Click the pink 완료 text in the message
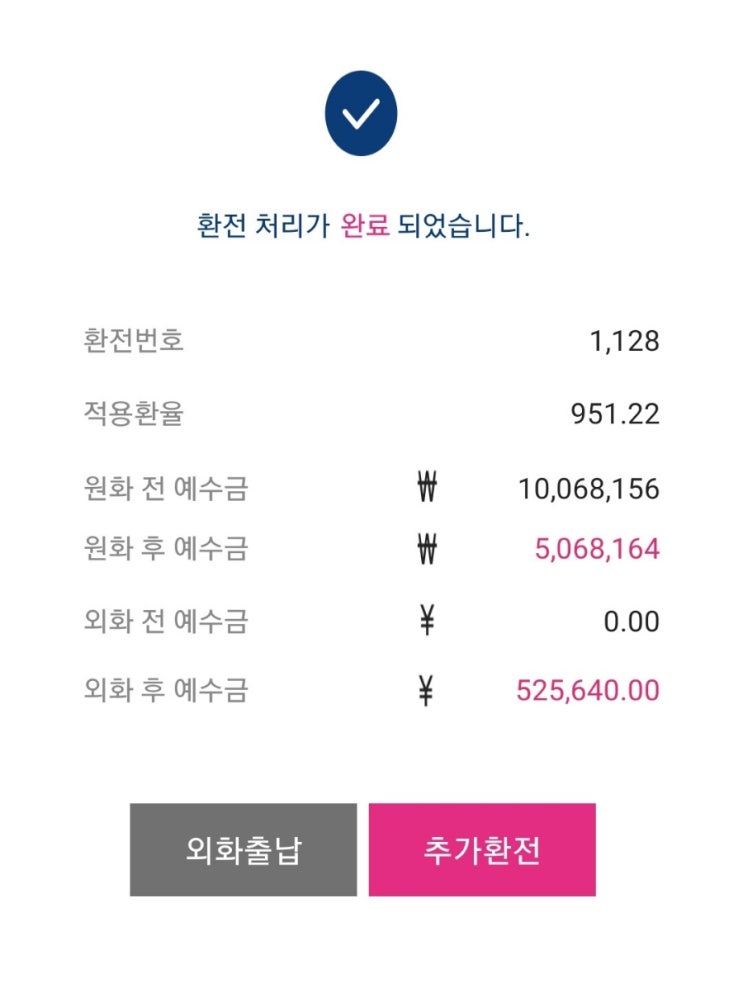This screenshot has width=743, height=1007. [x=364, y=226]
